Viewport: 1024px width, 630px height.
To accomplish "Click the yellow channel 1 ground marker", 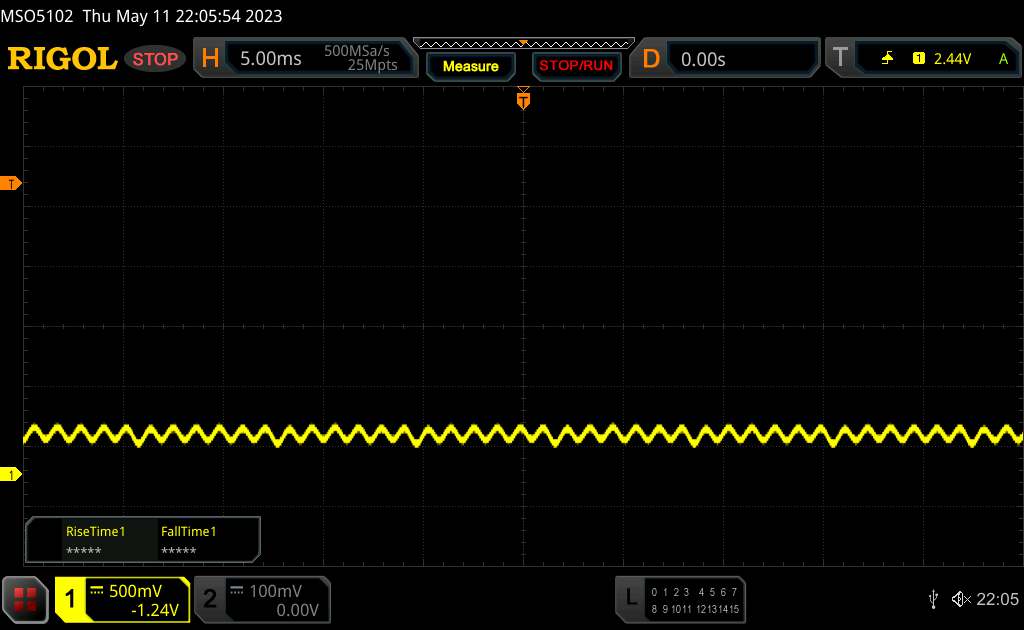I will click(x=10, y=475).
